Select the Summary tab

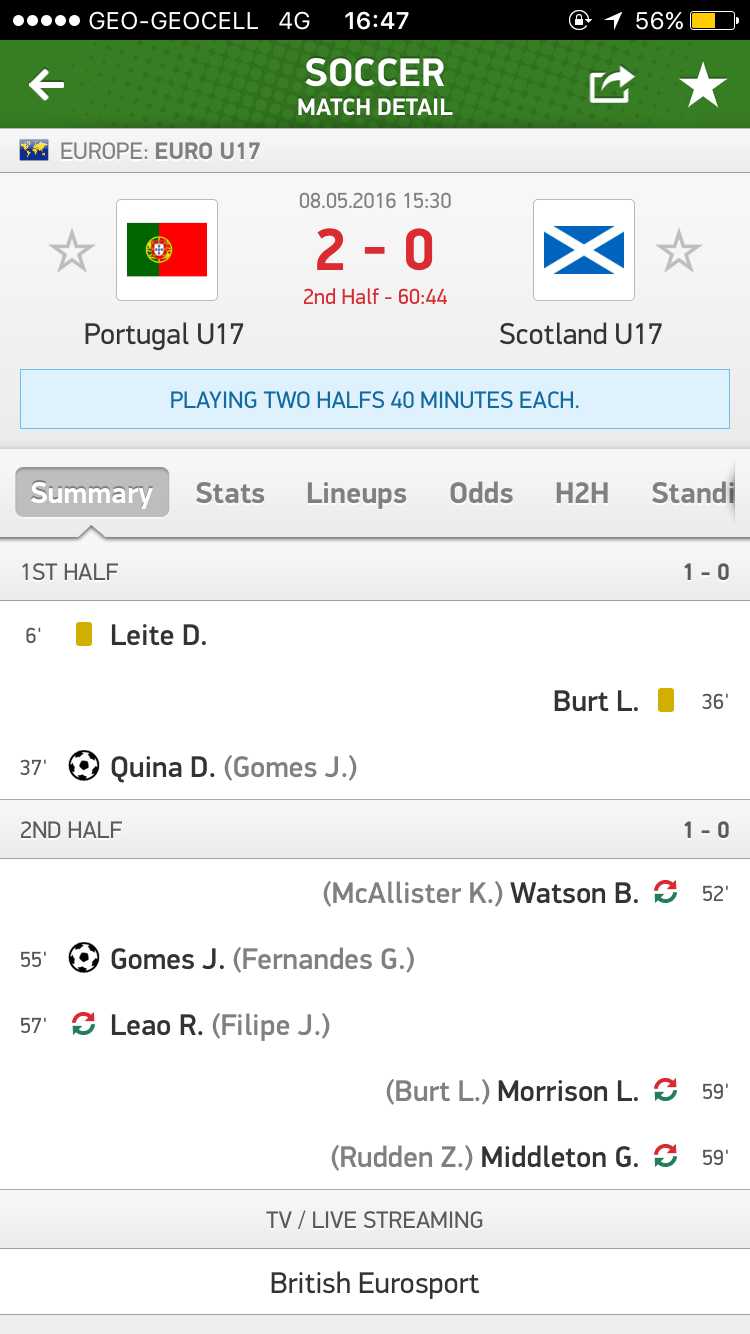click(92, 493)
